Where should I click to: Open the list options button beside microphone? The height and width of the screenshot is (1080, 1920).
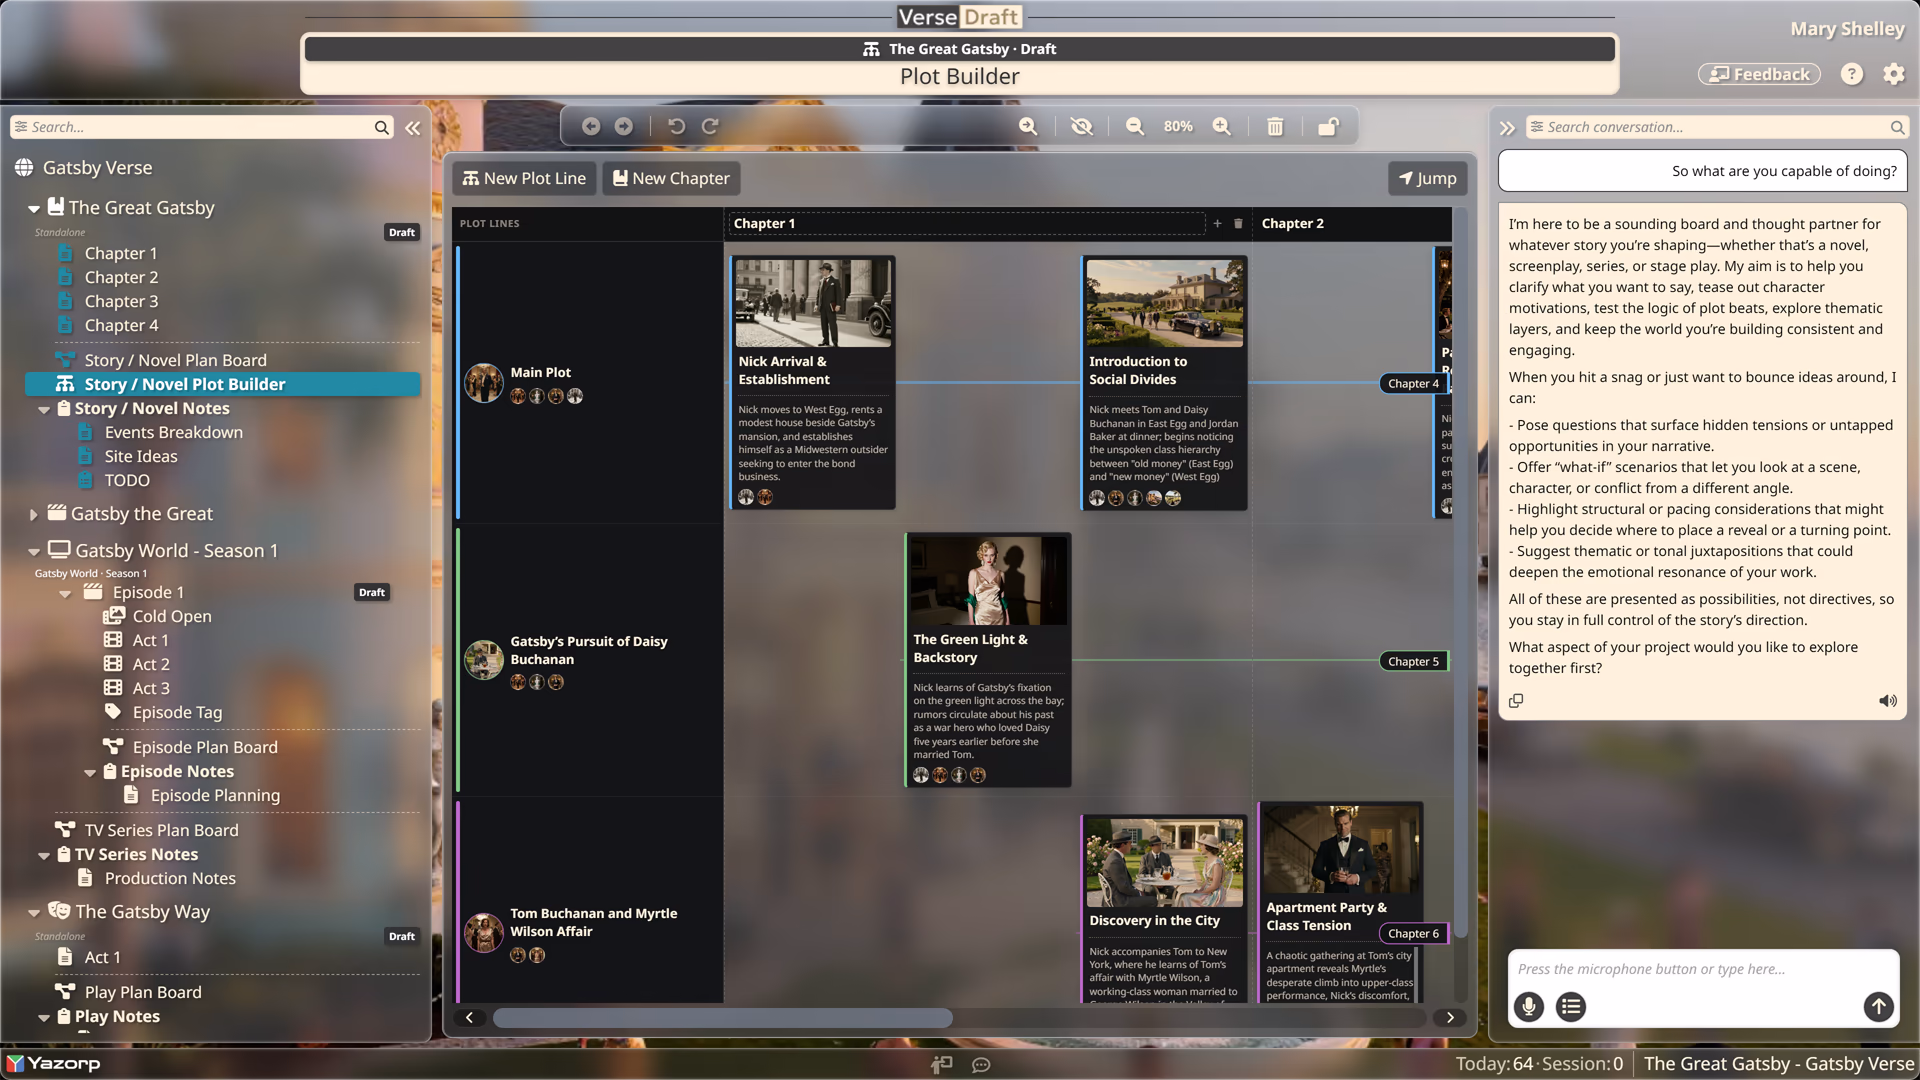(x=1571, y=1006)
